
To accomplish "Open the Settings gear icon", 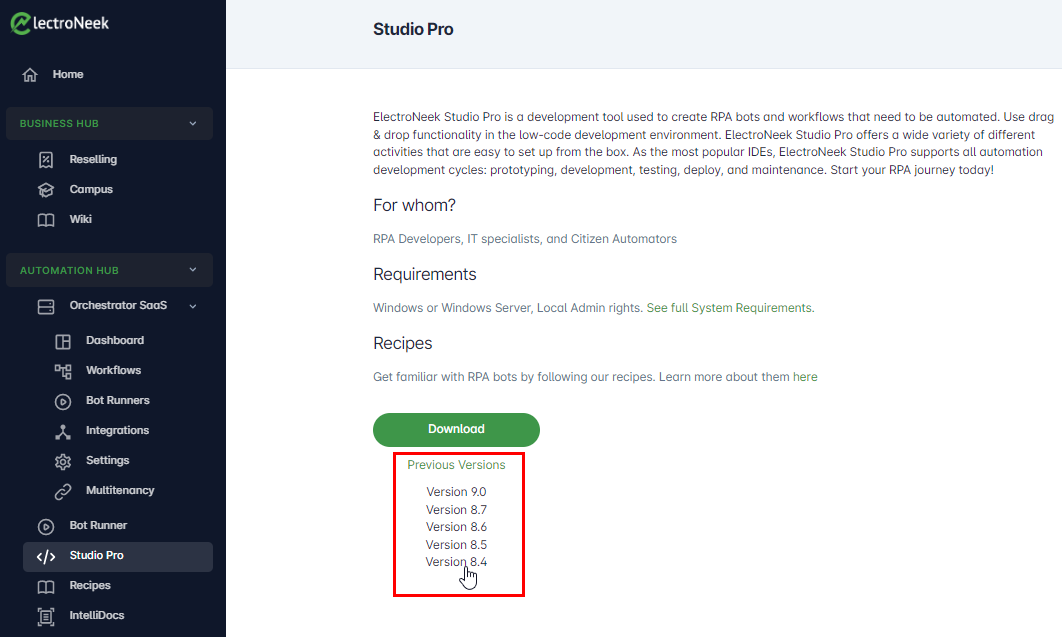I will click(x=62, y=461).
